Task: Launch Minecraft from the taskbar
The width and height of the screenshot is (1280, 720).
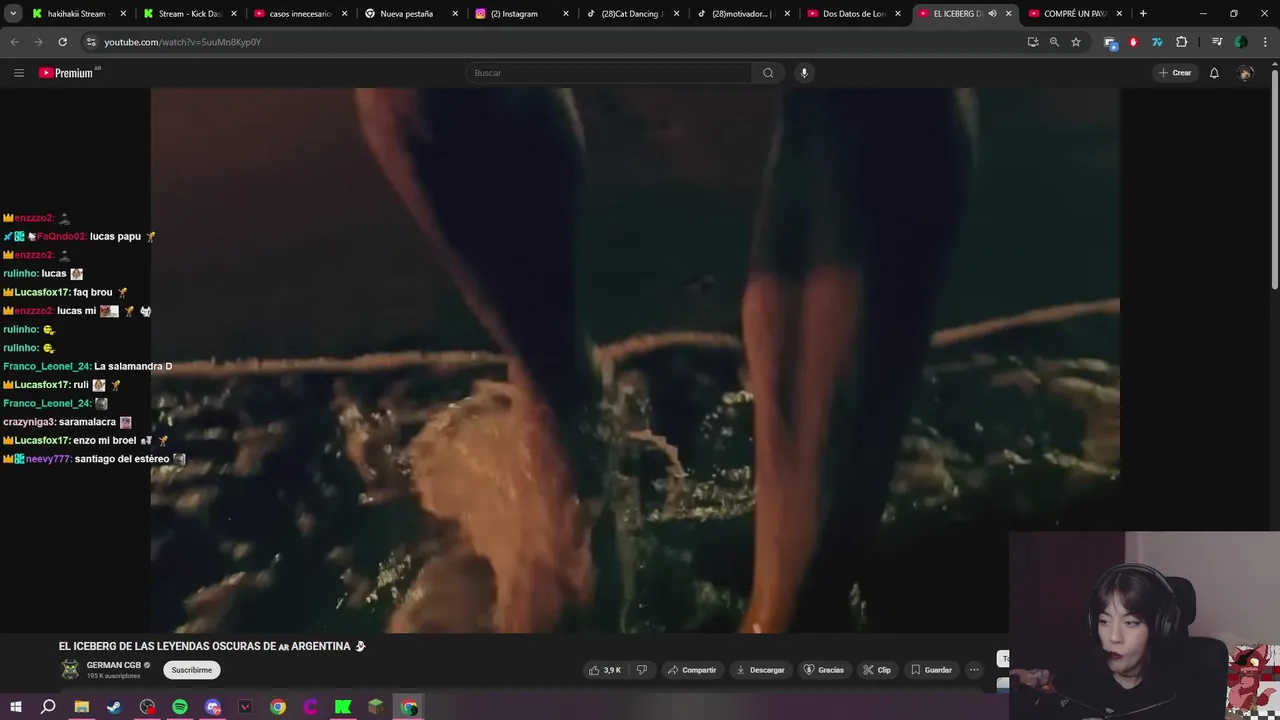Action: 376,707
